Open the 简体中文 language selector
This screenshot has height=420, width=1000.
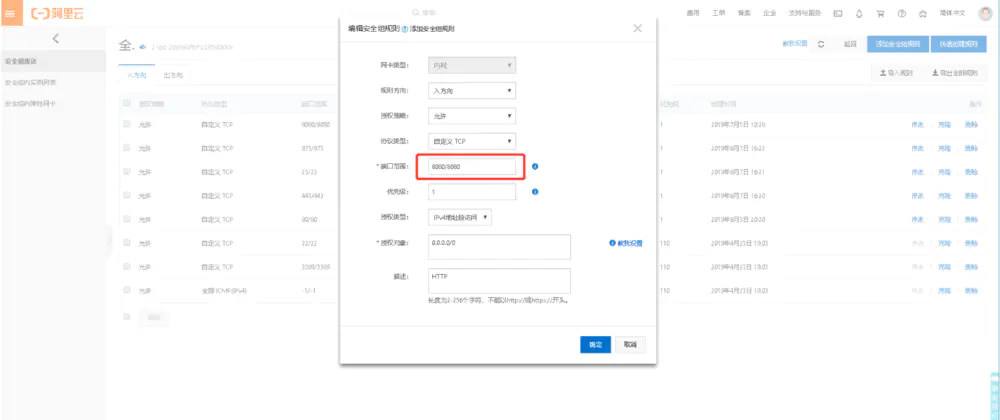point(953,13)
